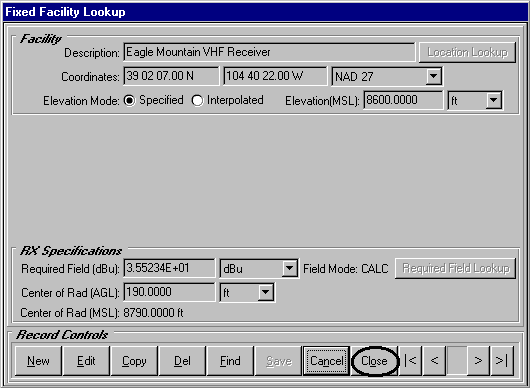Expand the Elevation units ft dropdown
The width and height of the screenshot is (530, 388).
point(493,100)
